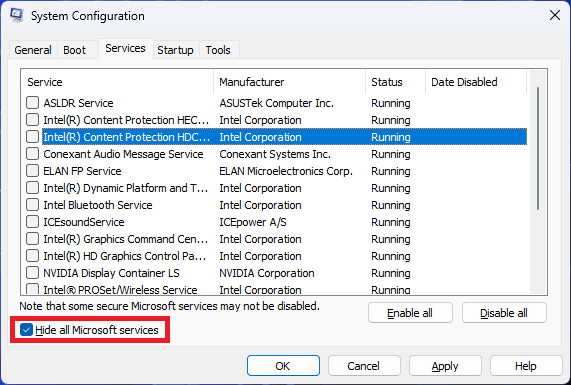Switch to the General tab

[x=33, y=50]
